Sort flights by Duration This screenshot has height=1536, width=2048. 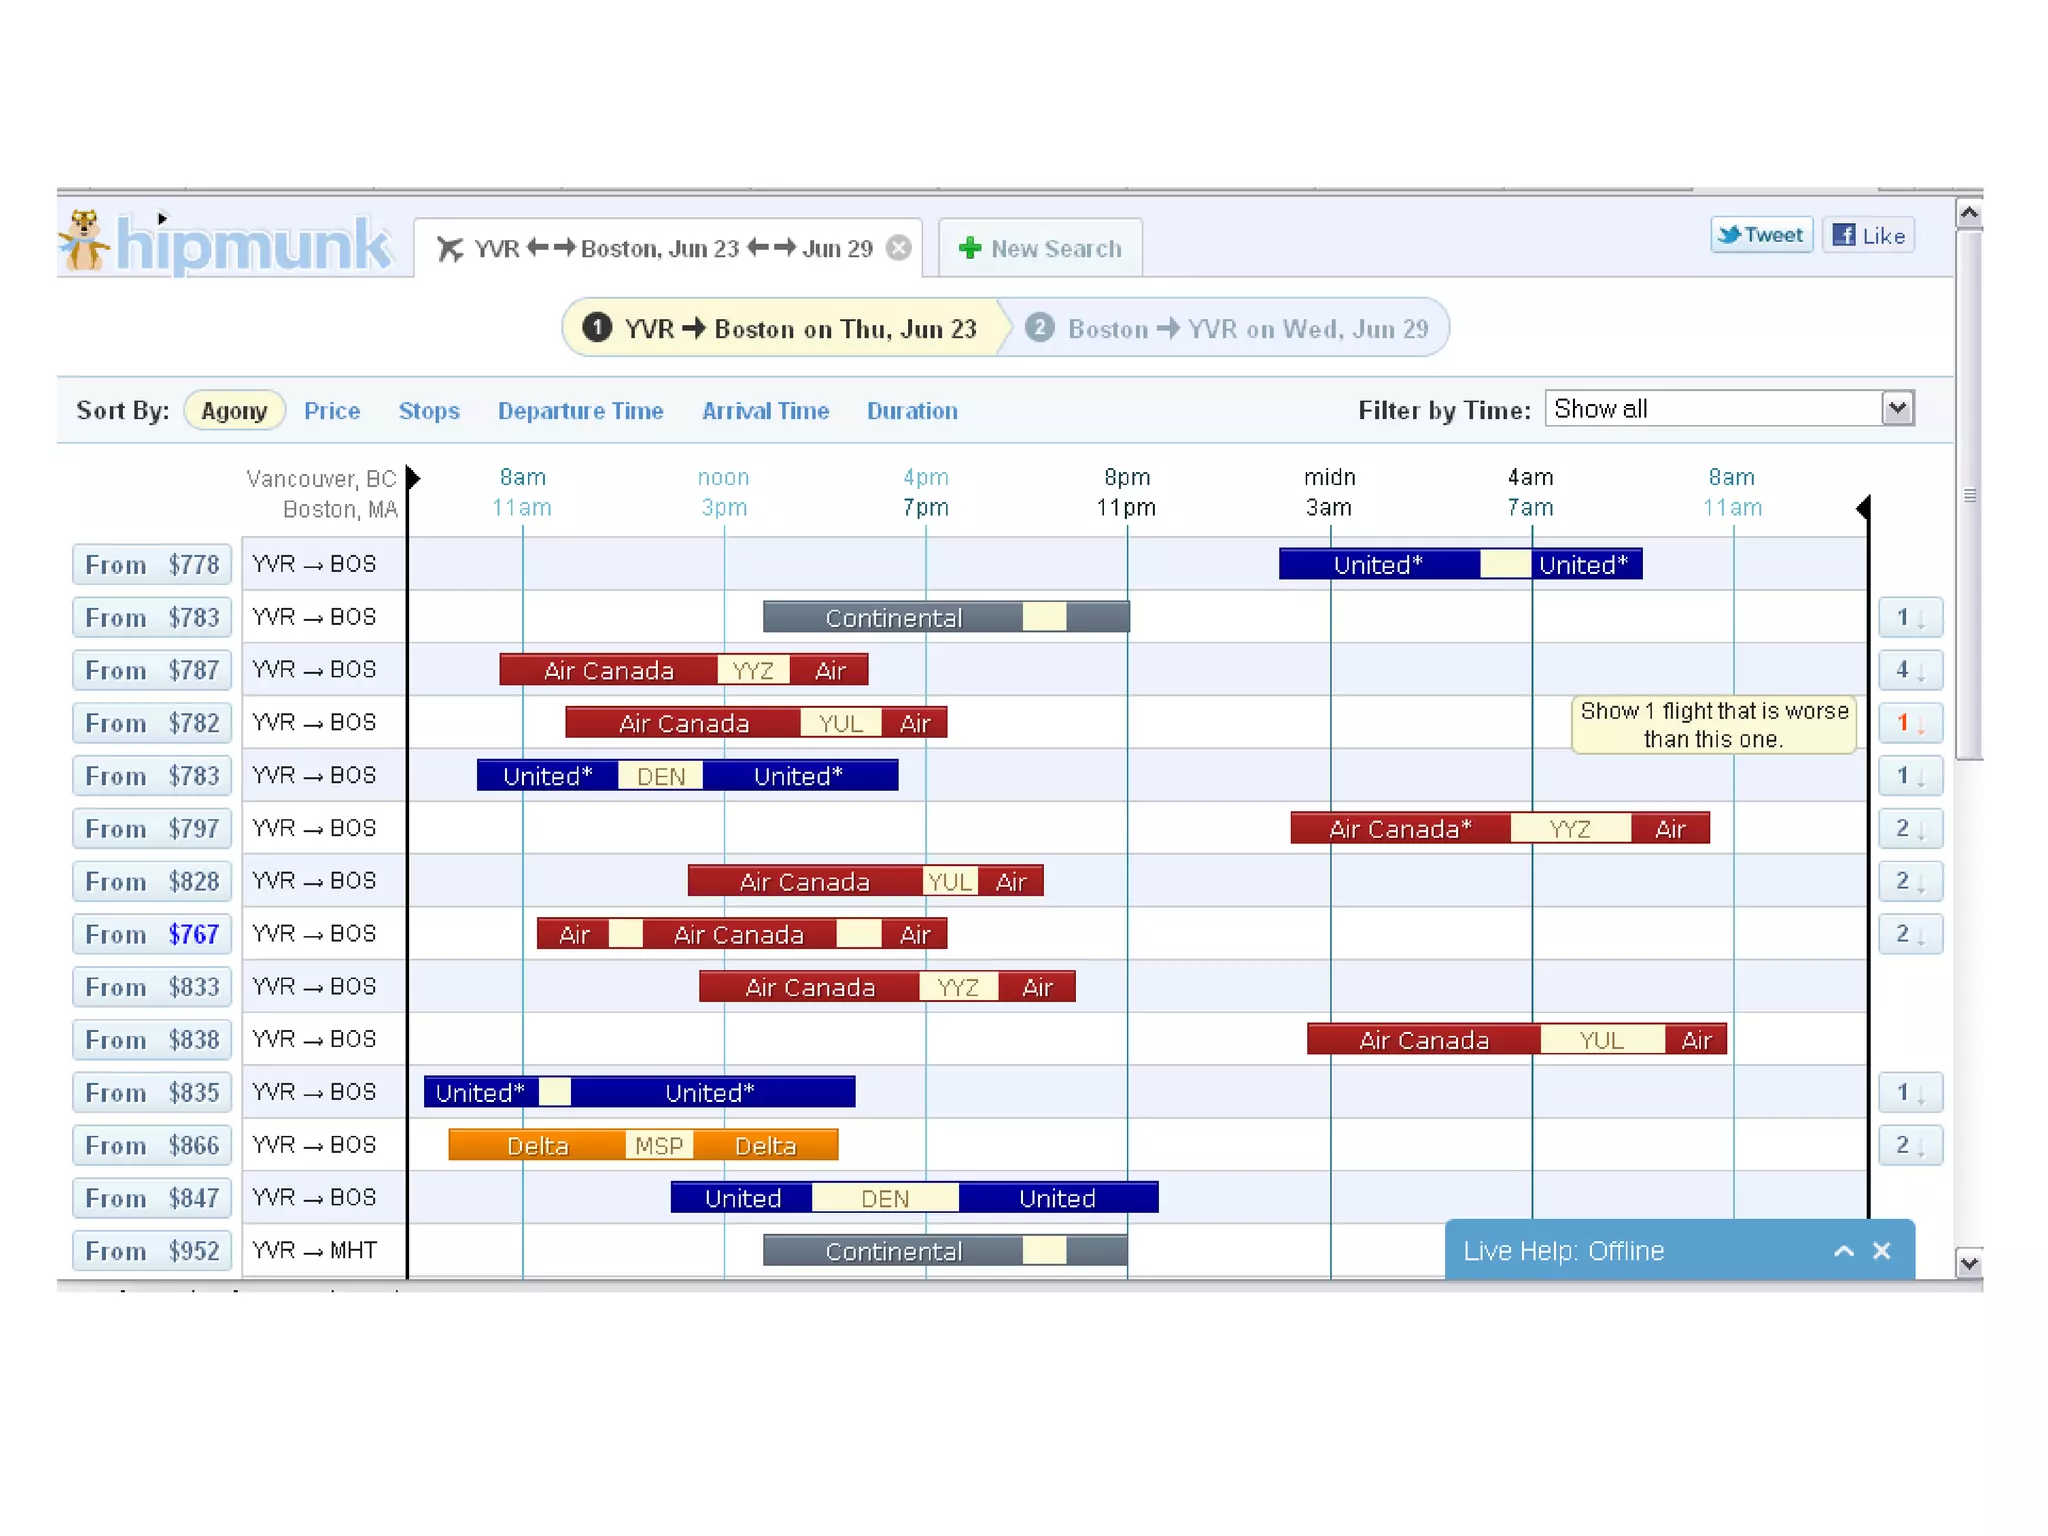click(x=912, y=411)
